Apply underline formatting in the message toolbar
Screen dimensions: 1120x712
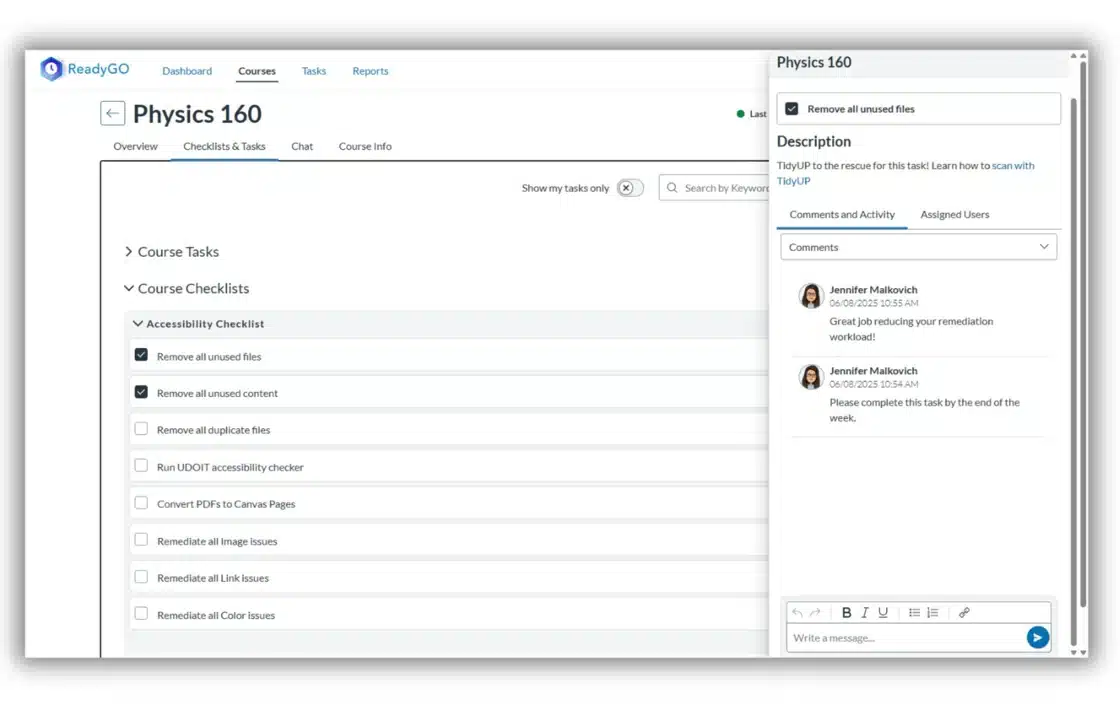click(x=884, y=612)
